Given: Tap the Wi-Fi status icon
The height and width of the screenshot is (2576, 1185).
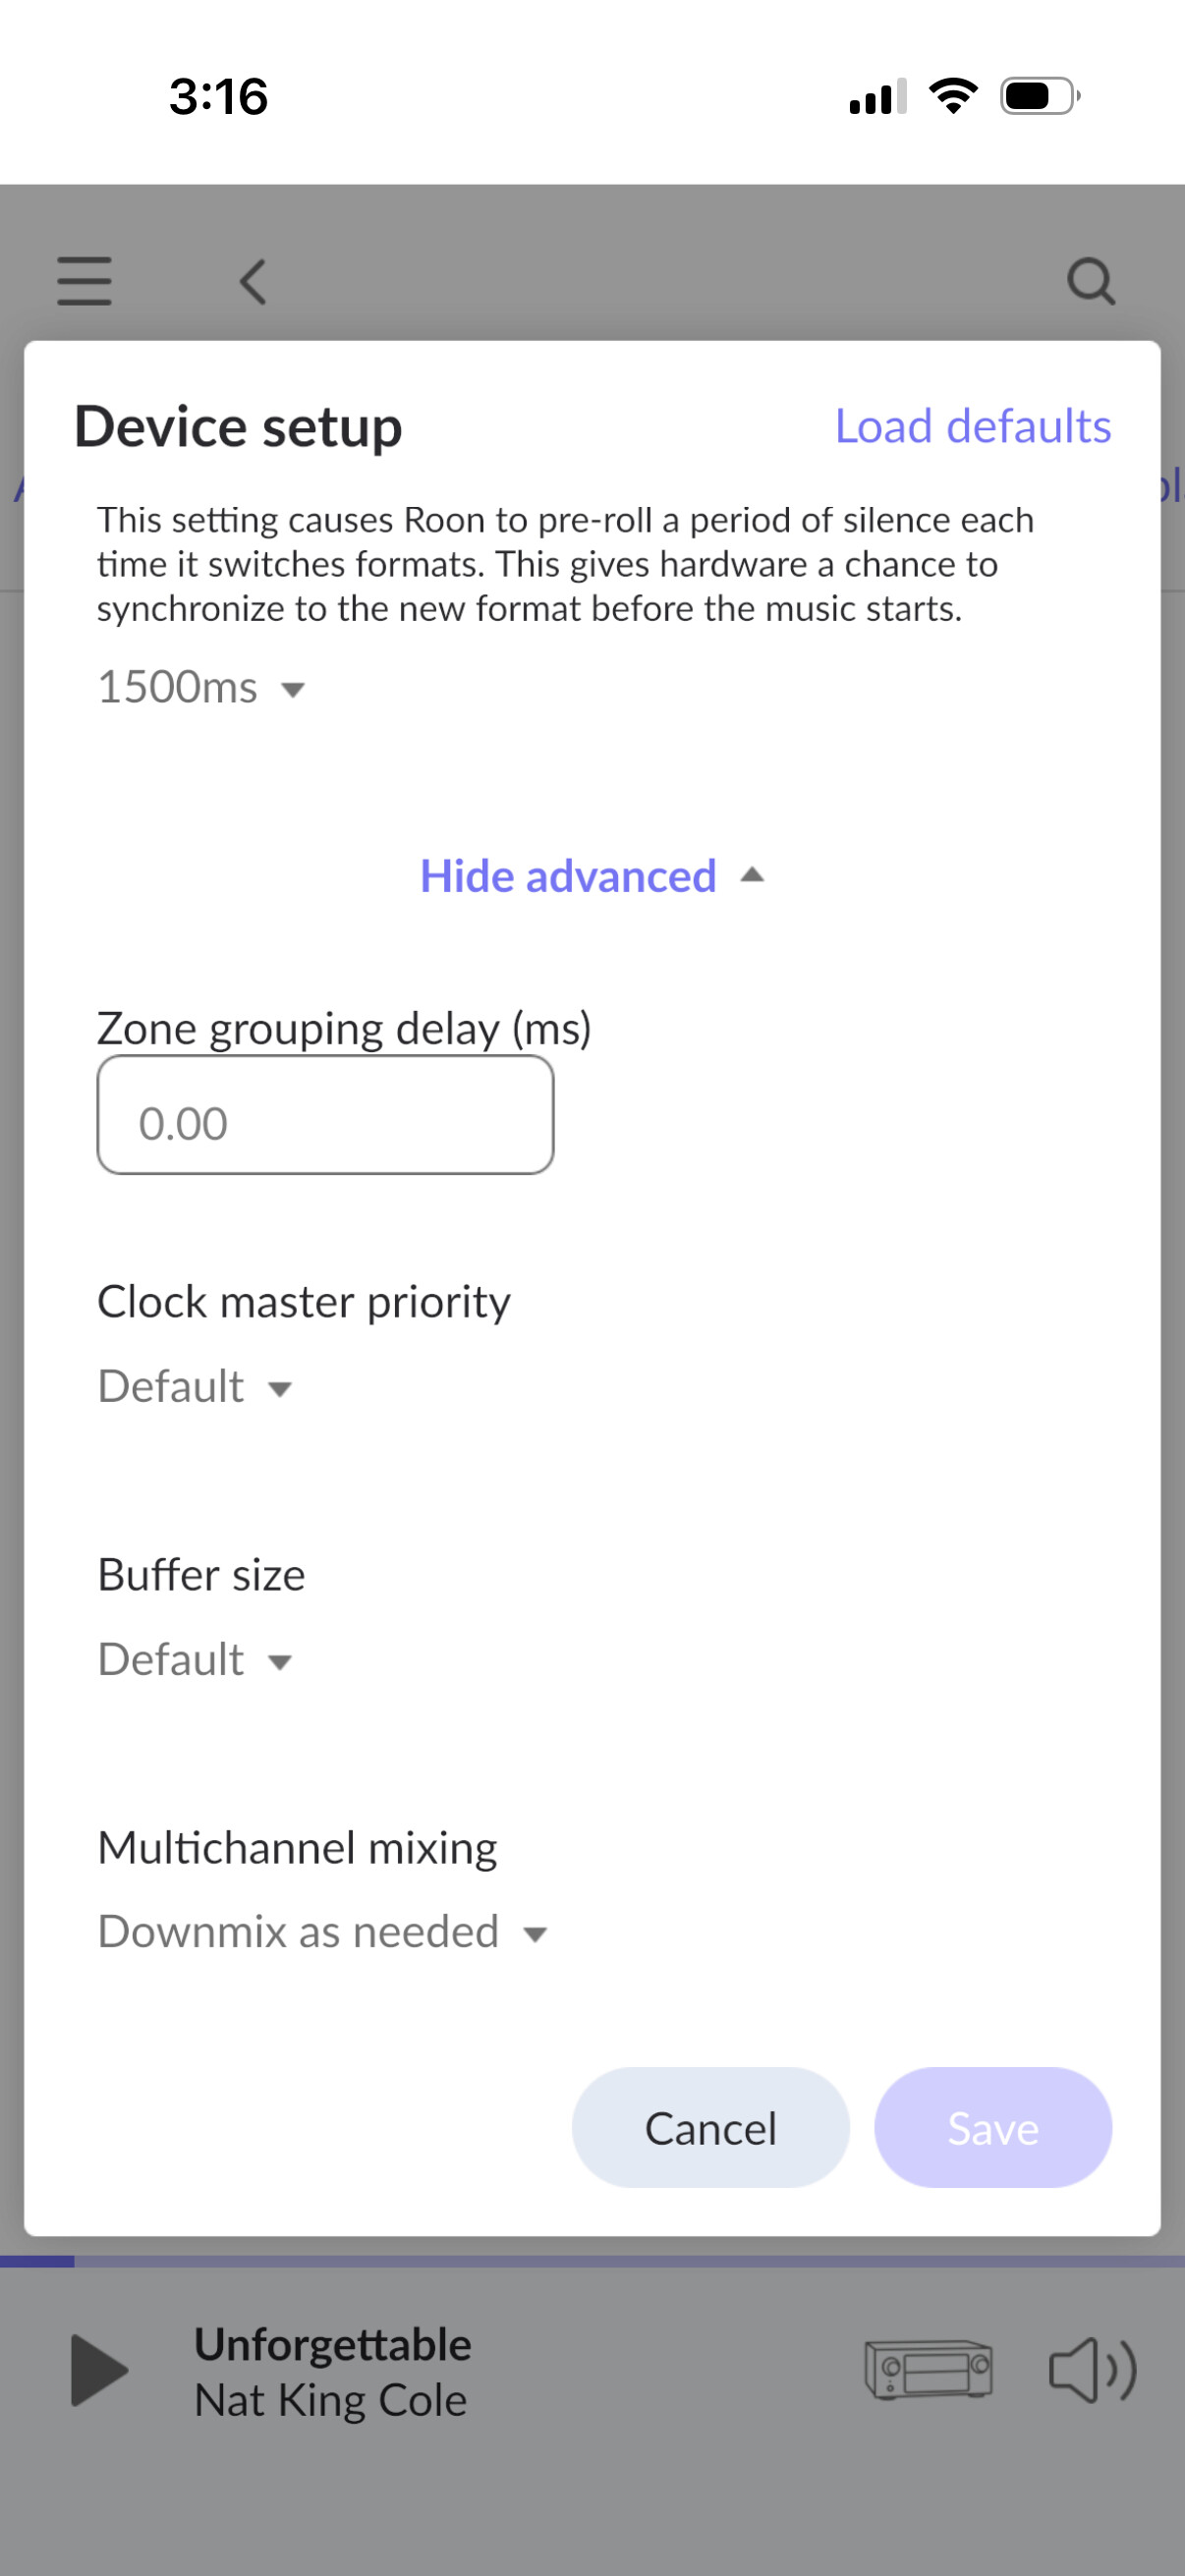Looking at the screenshot, I should (x=953, y=96).
